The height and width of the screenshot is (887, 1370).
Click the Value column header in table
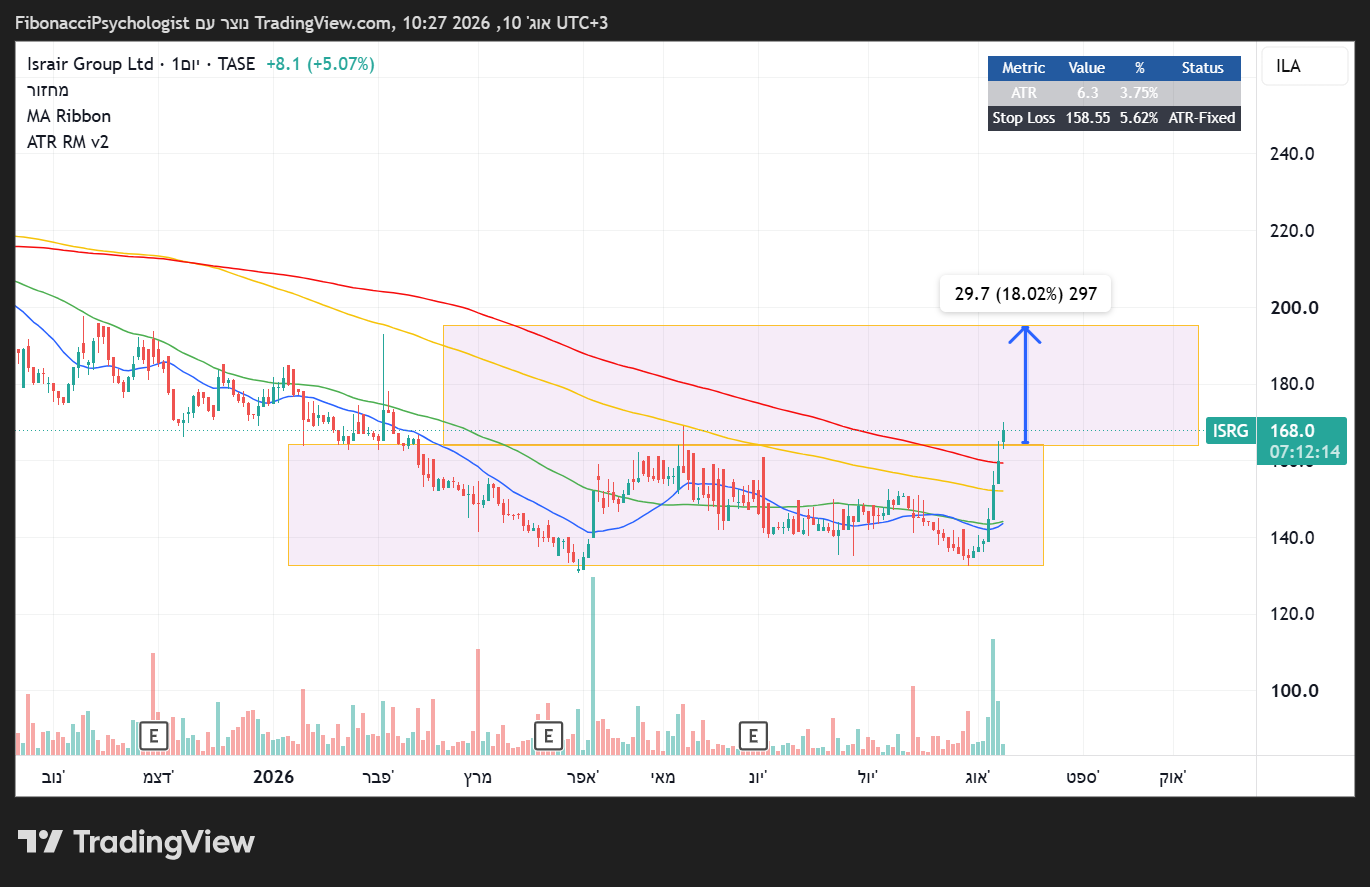[1087, 68]
